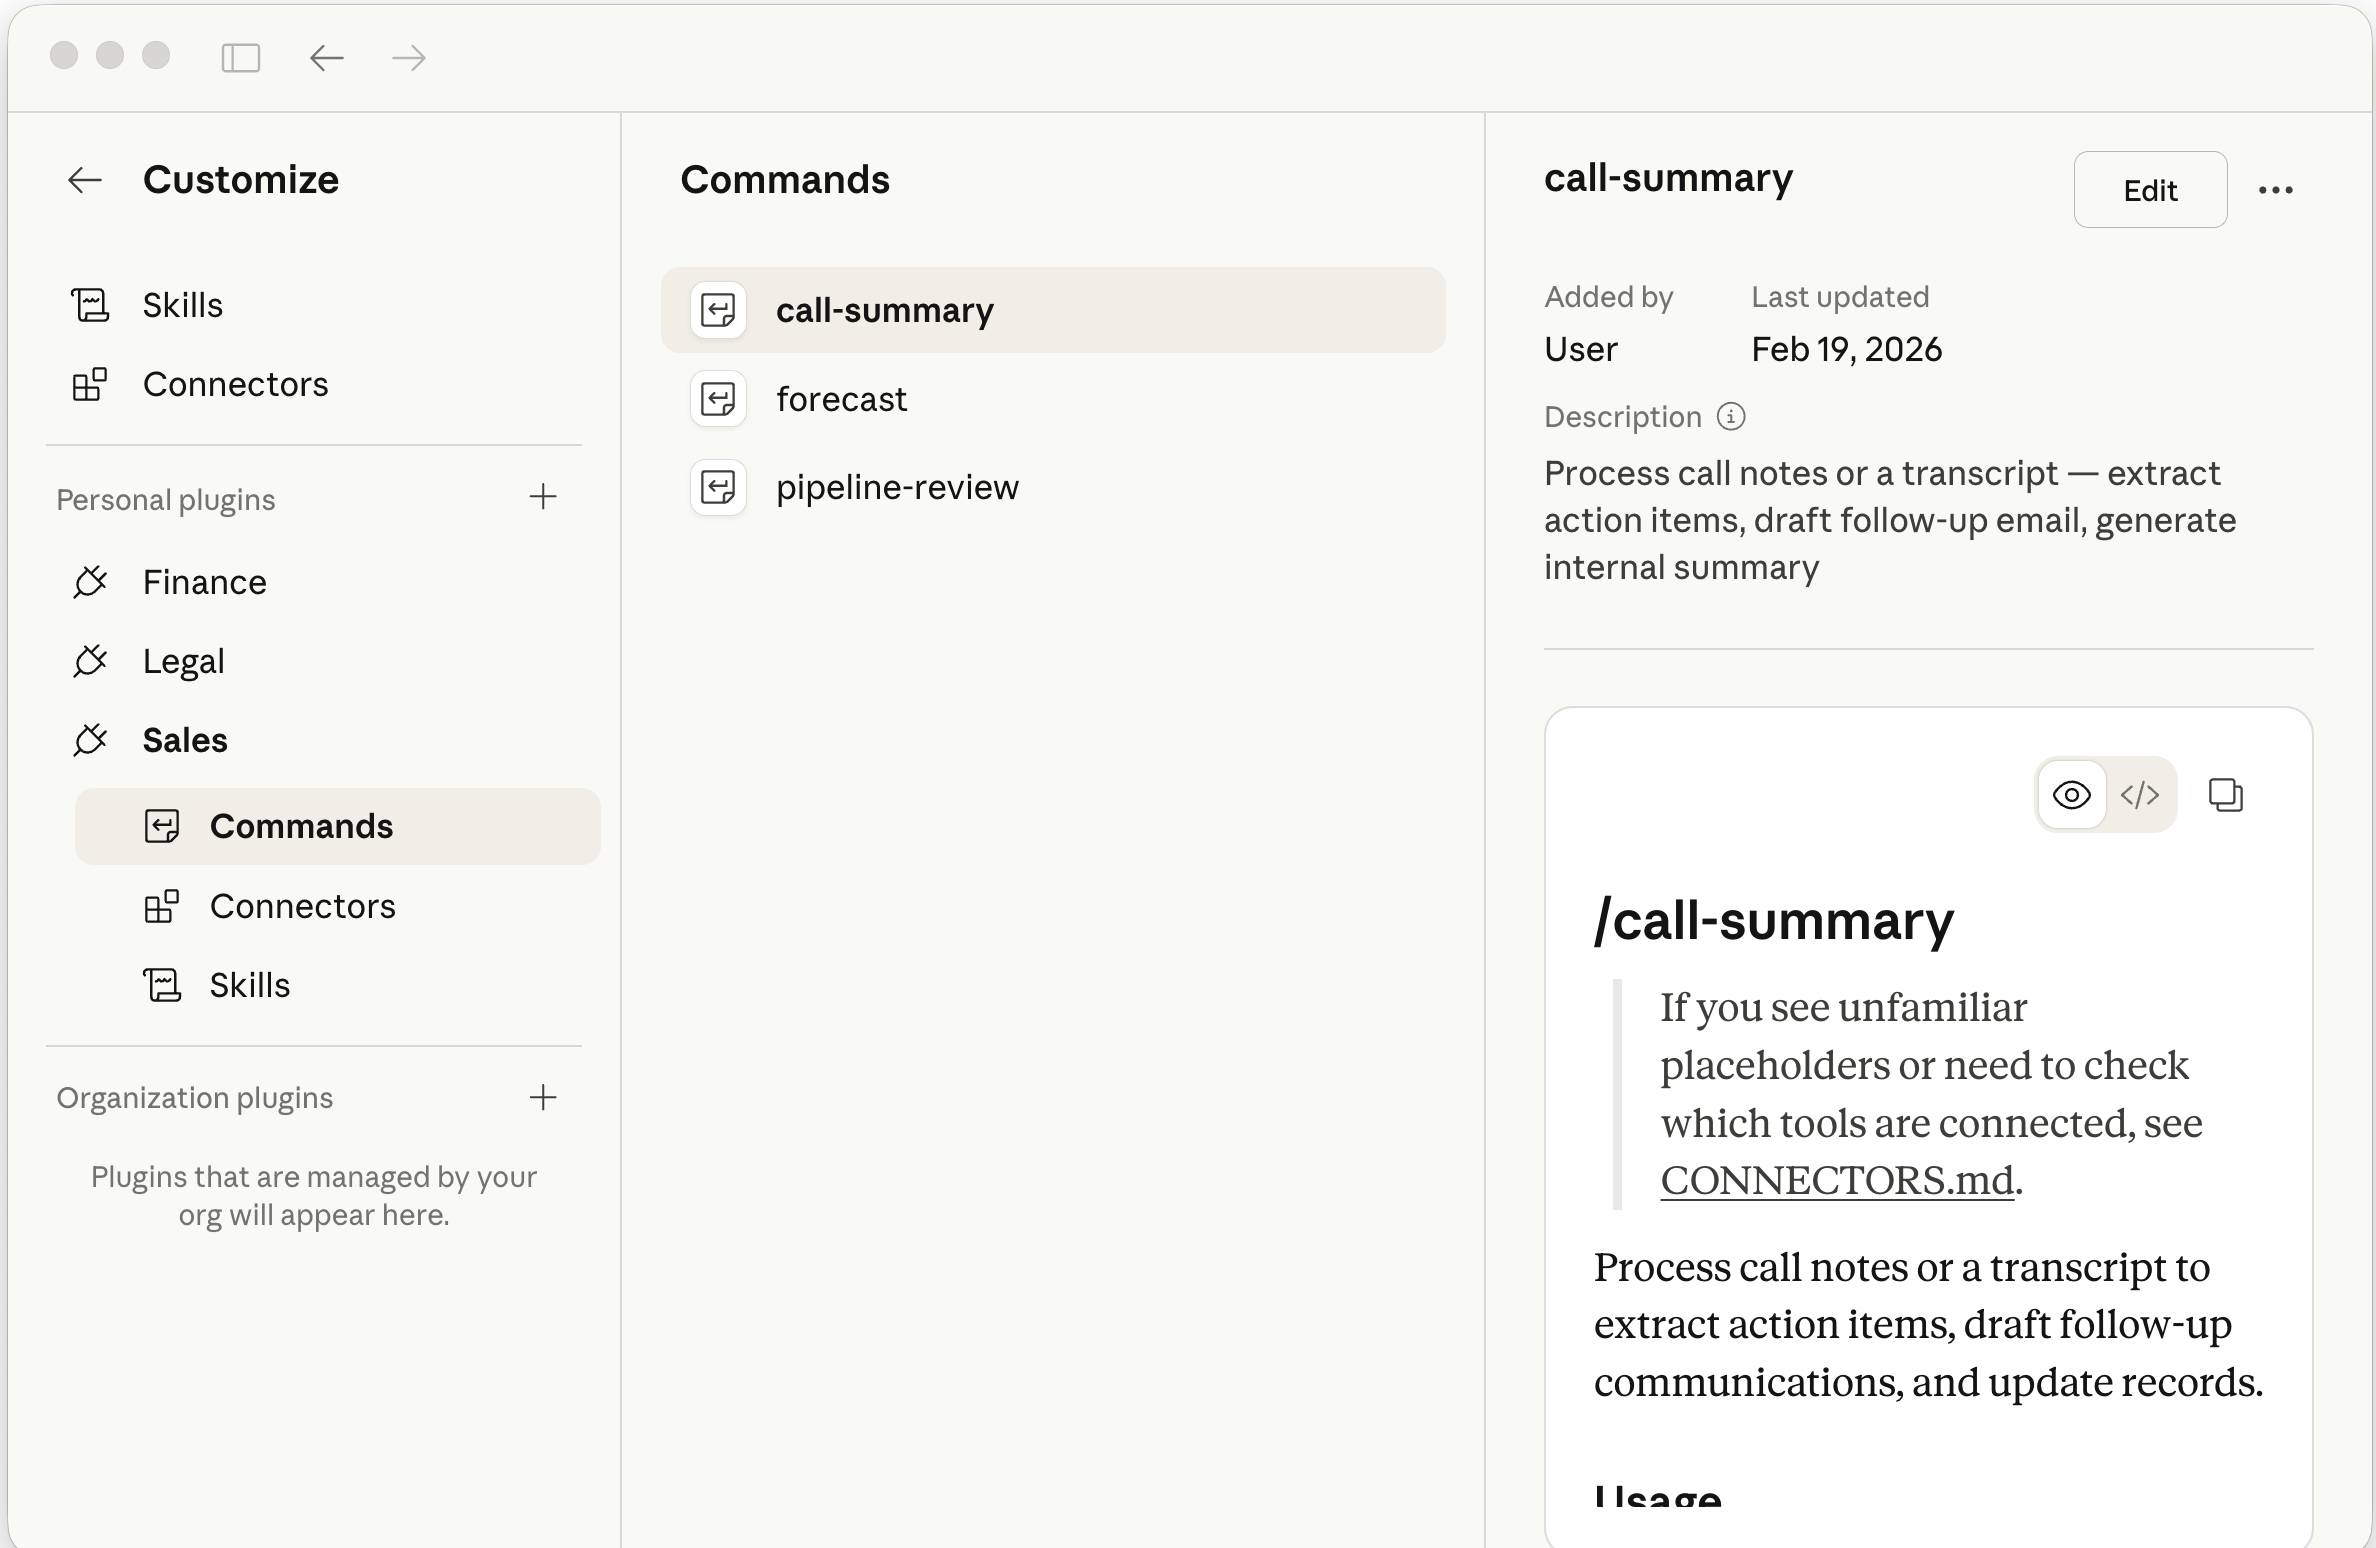This screenshot has height=1548, width=2376.
Task: Select the Connectors icon near the top sidebar
Action: point(91,384)
